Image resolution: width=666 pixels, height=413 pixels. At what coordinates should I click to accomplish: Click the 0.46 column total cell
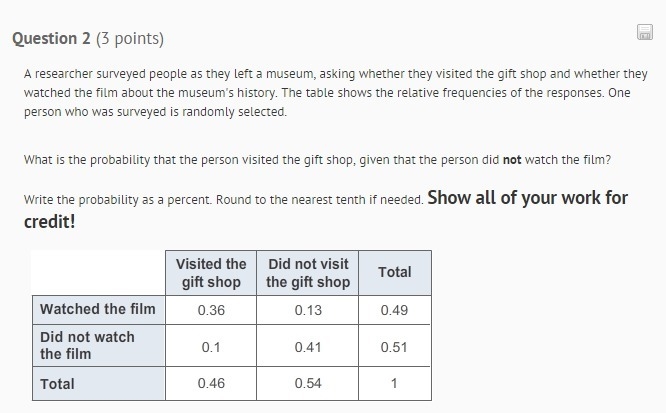tap(211, 383)
